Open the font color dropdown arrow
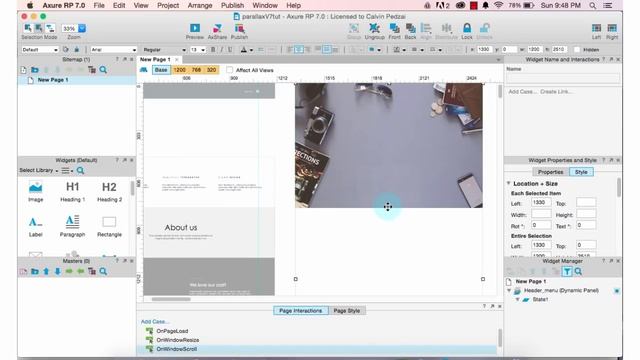Image resolution: width=640 pixels, height=360 pixels. (251, 50)
